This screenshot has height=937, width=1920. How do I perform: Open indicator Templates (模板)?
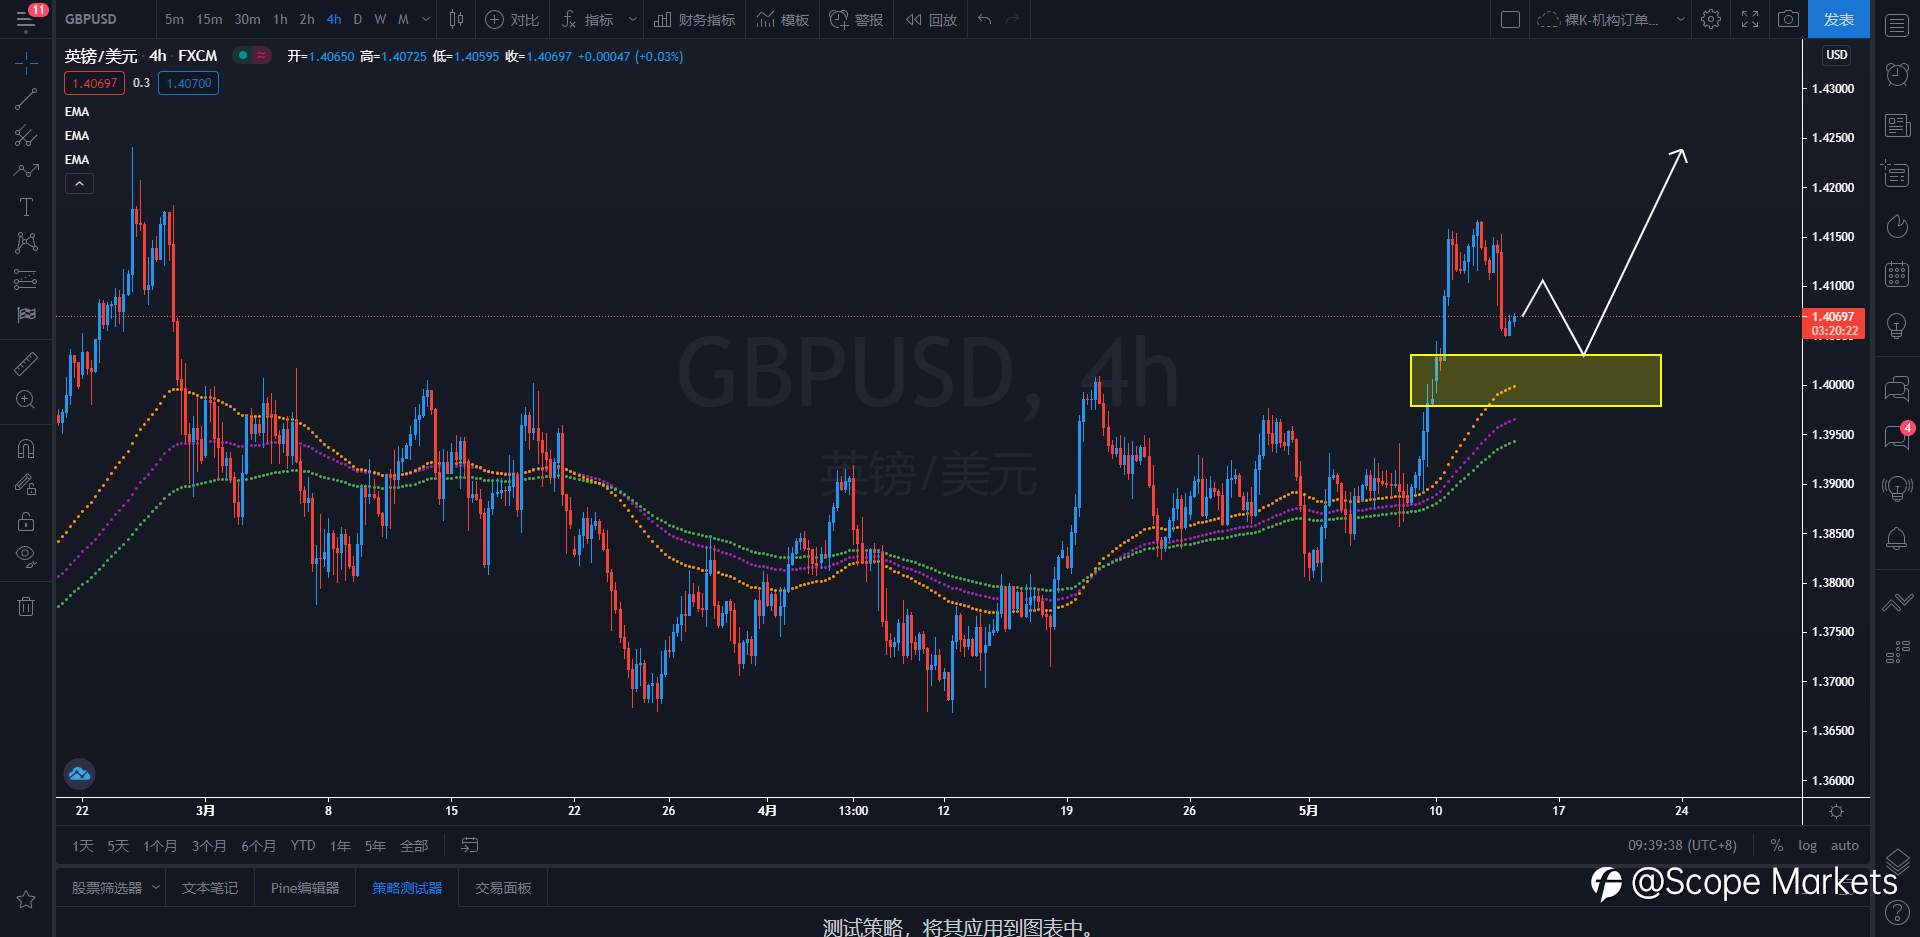pyautogui.click(x=783, y=19)
